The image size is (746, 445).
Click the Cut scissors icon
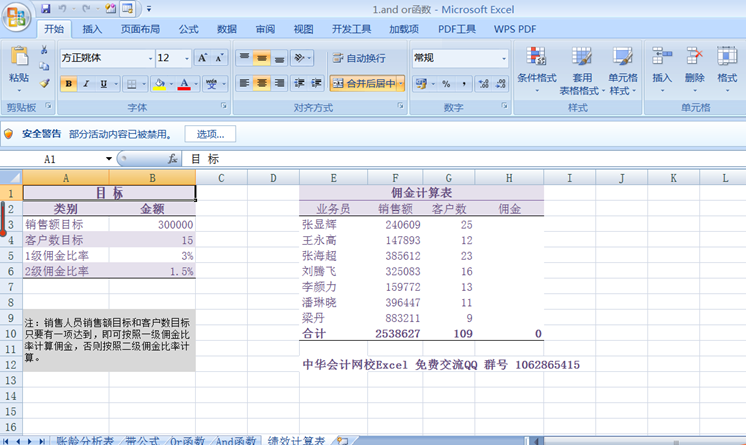tap(44, 52)
